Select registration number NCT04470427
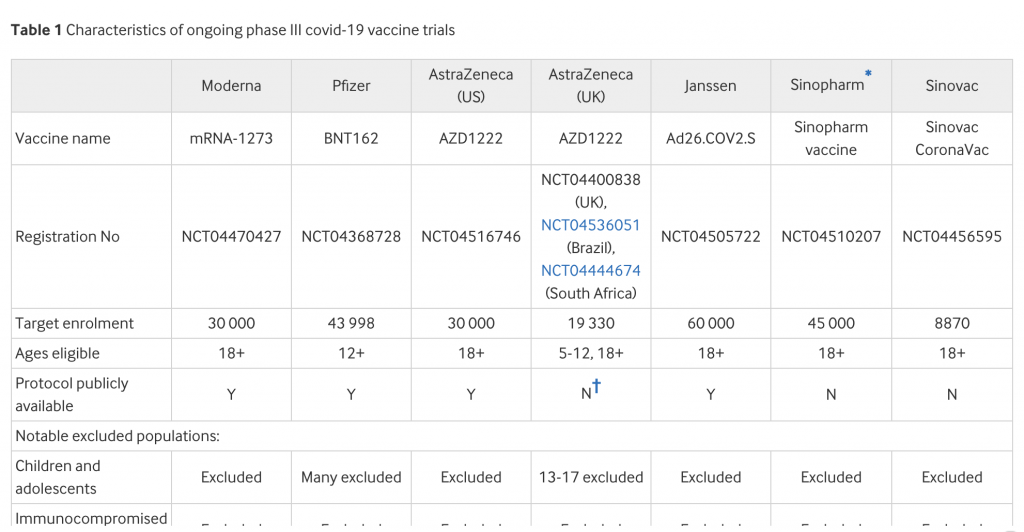The image size is (1024, 532). tap(231, 236)
